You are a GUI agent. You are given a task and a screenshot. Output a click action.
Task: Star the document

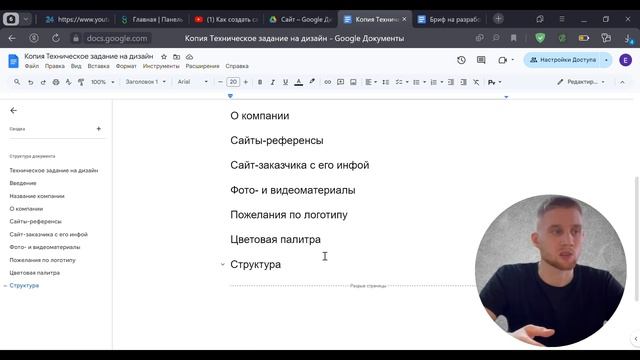(x=164, y=57)
